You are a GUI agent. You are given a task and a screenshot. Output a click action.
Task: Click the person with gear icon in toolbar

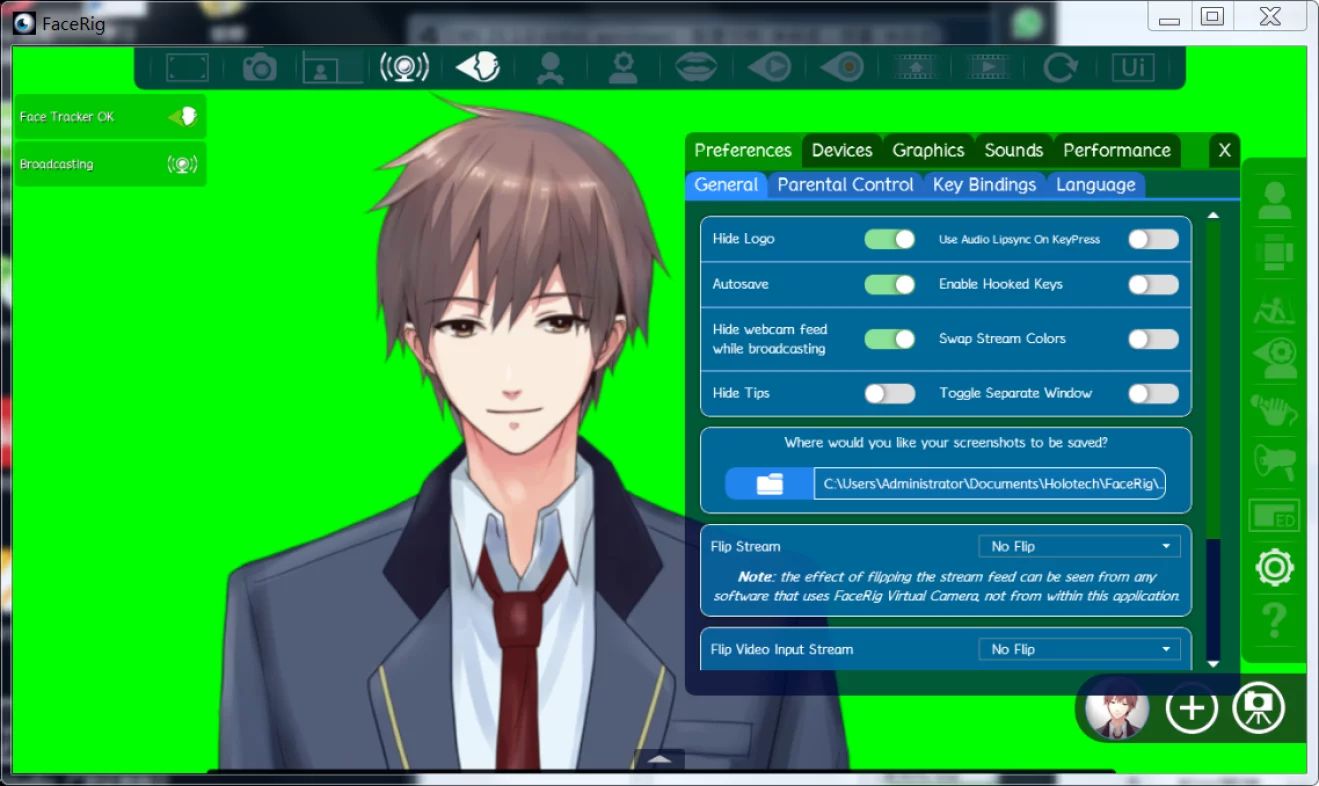(623, 68)
